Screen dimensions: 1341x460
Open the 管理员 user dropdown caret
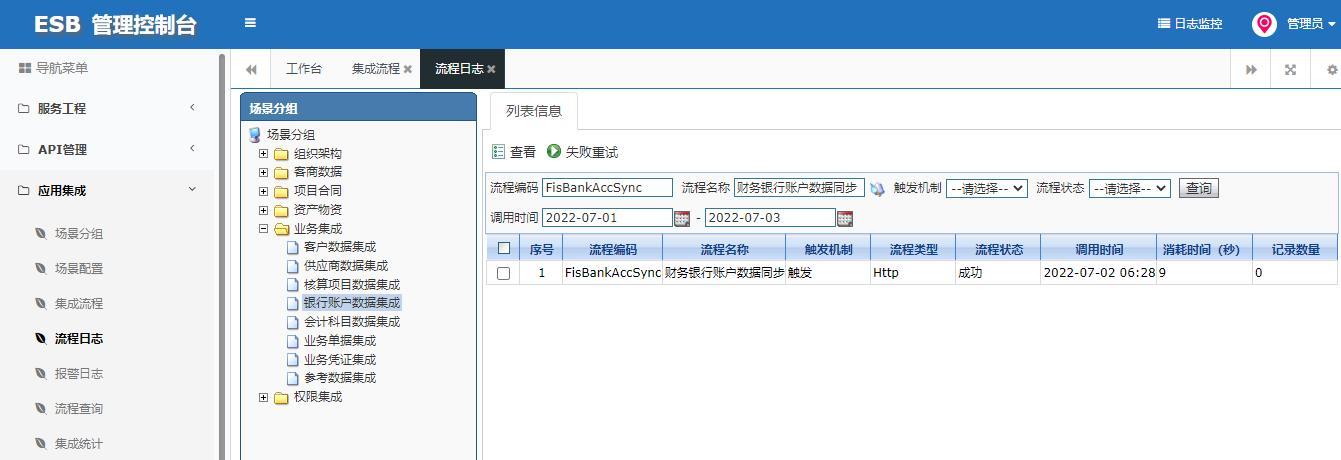1332,25
